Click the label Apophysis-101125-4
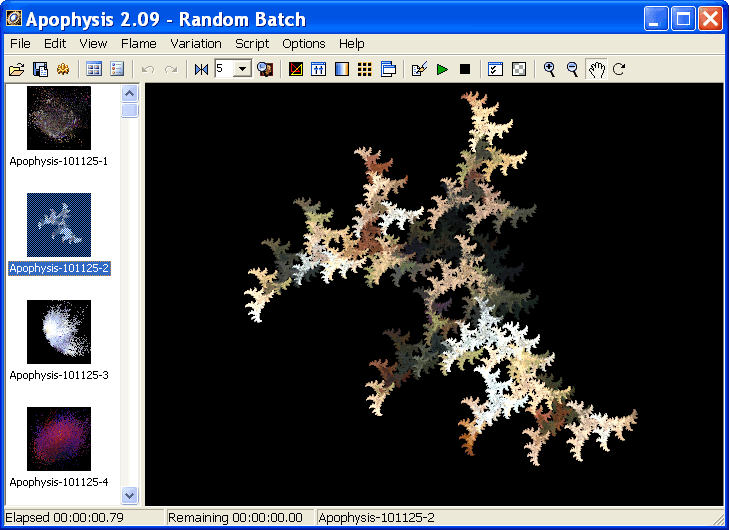This screenshot has height=530, width=729. coord(59,482)
